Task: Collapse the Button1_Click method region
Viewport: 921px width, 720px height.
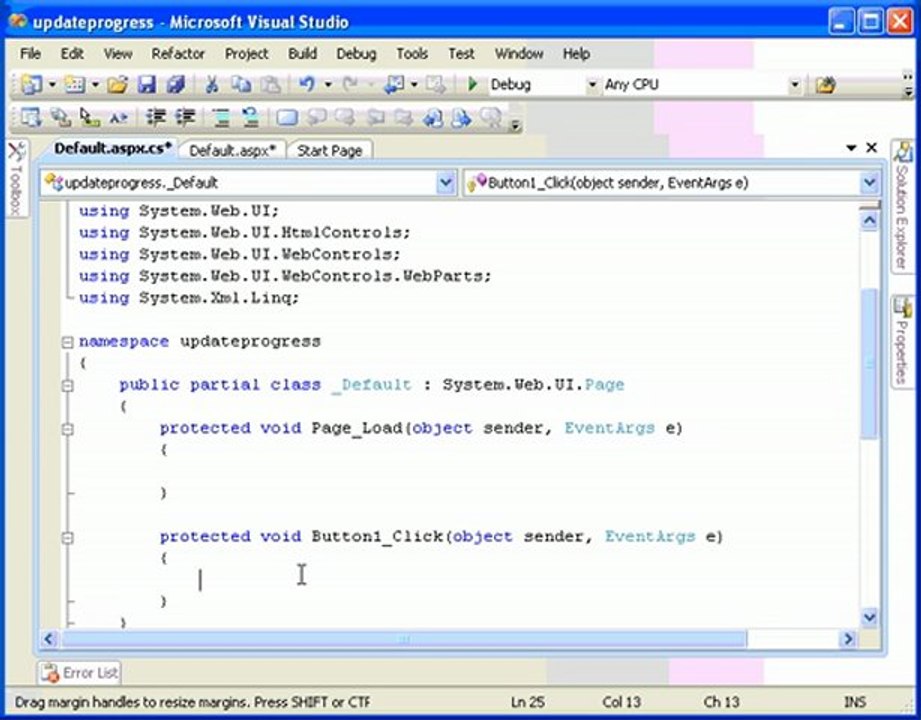Action: pyautogui.click(x=68, y=537)
